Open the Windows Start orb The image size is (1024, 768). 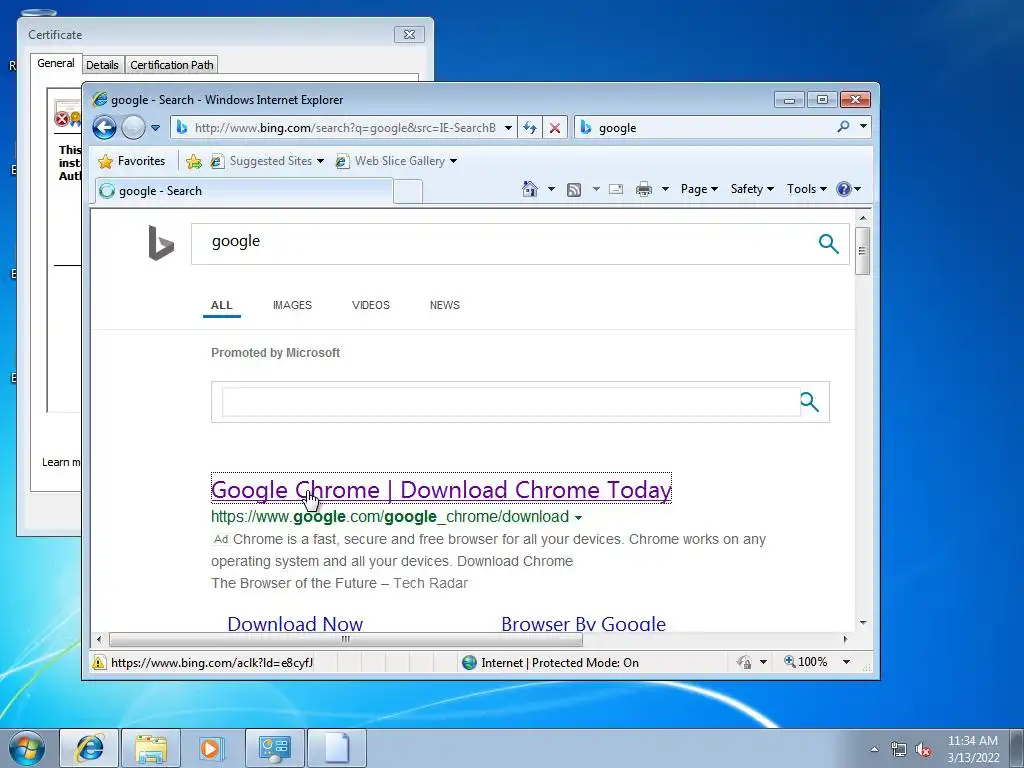pyautogui.click(x=27, y=748)
